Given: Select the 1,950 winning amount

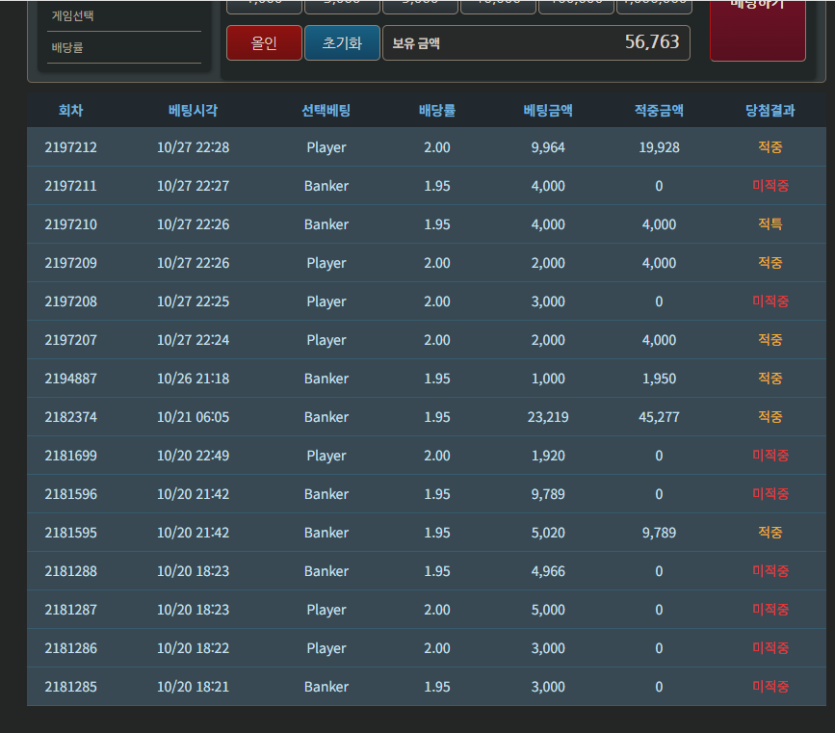Looking at the screenshot, I should pyautogui.click(x=659, y=378).
